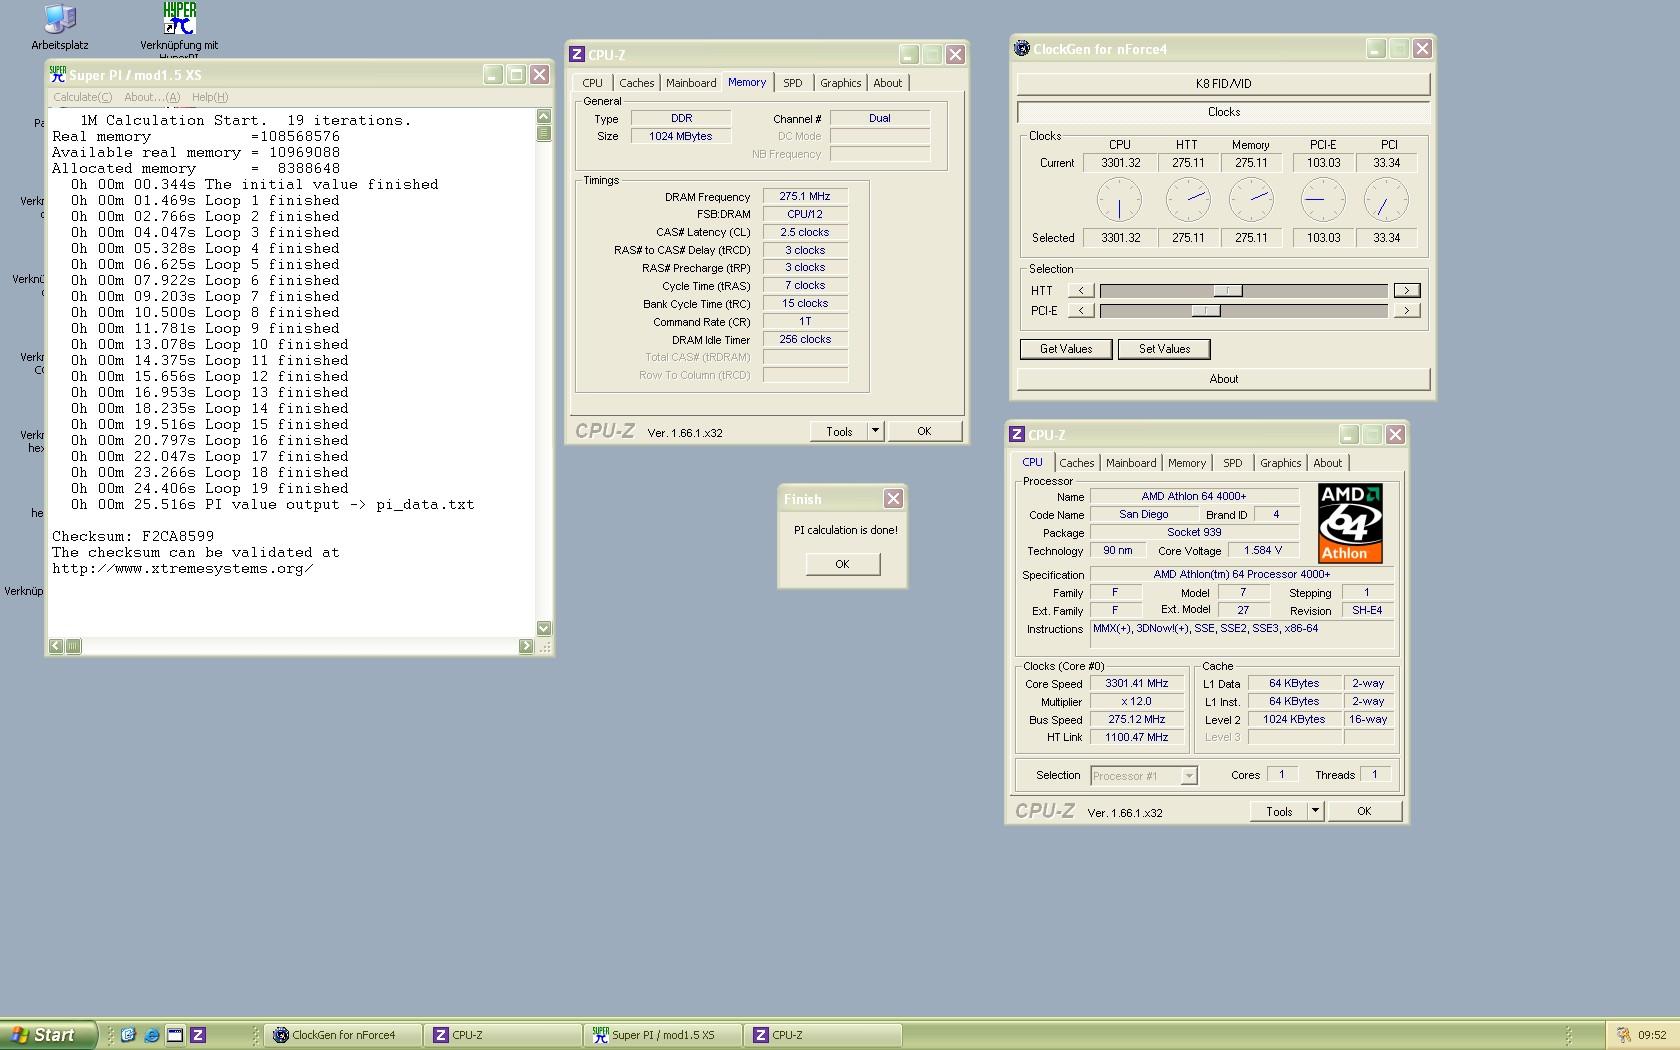This screenshot has height=1050, width=1680.
Task: Open SPD tab in processor CPU-Z window
Action: (x=1233, y=463)
